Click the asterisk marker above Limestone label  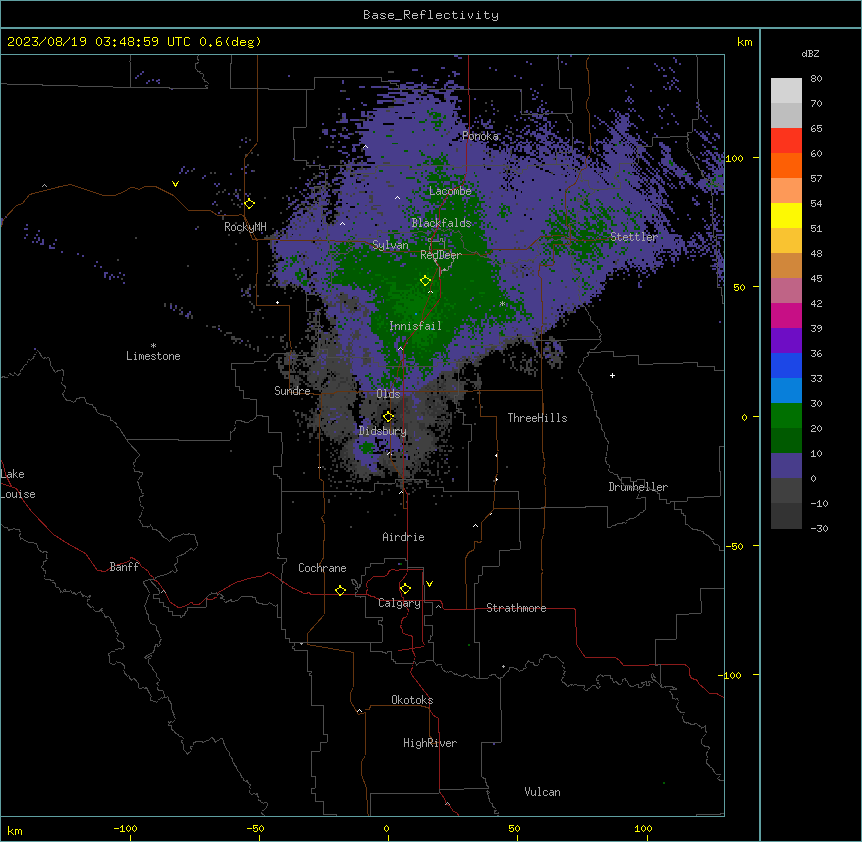click(x=153, y=346)
